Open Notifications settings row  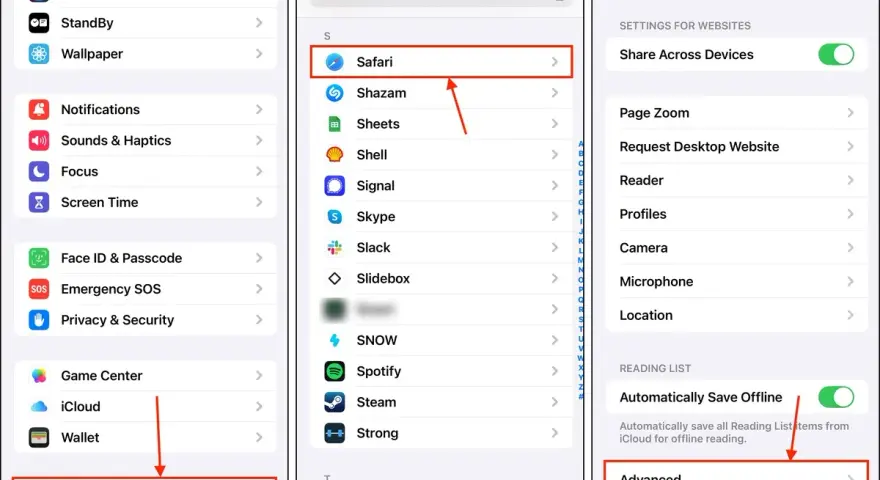coord(145,109)
